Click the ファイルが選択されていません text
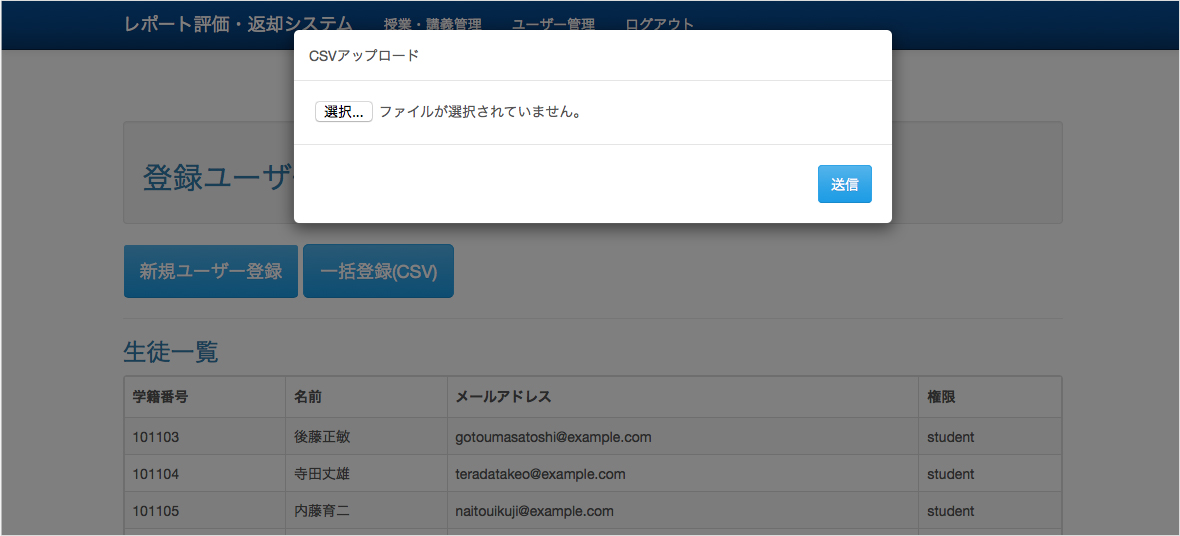Viewport: 1180px width, 536px height. pyautogui.click(x=480, y=112)
